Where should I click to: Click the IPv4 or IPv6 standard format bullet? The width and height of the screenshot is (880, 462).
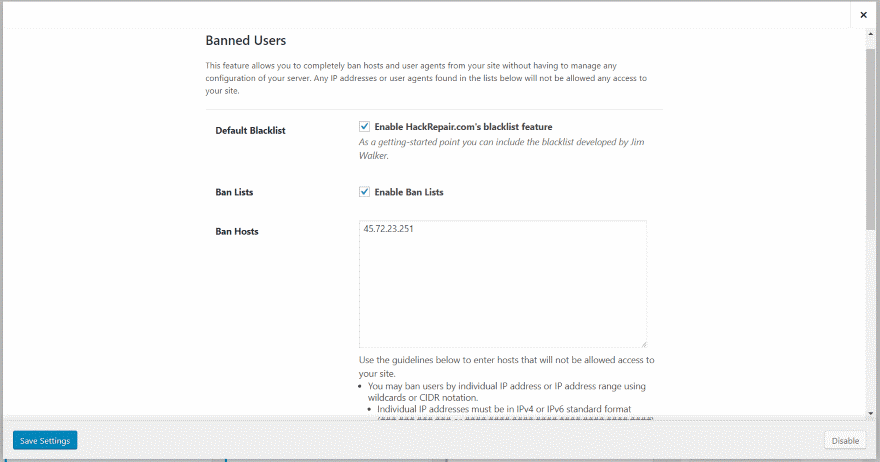click(504, 409)
